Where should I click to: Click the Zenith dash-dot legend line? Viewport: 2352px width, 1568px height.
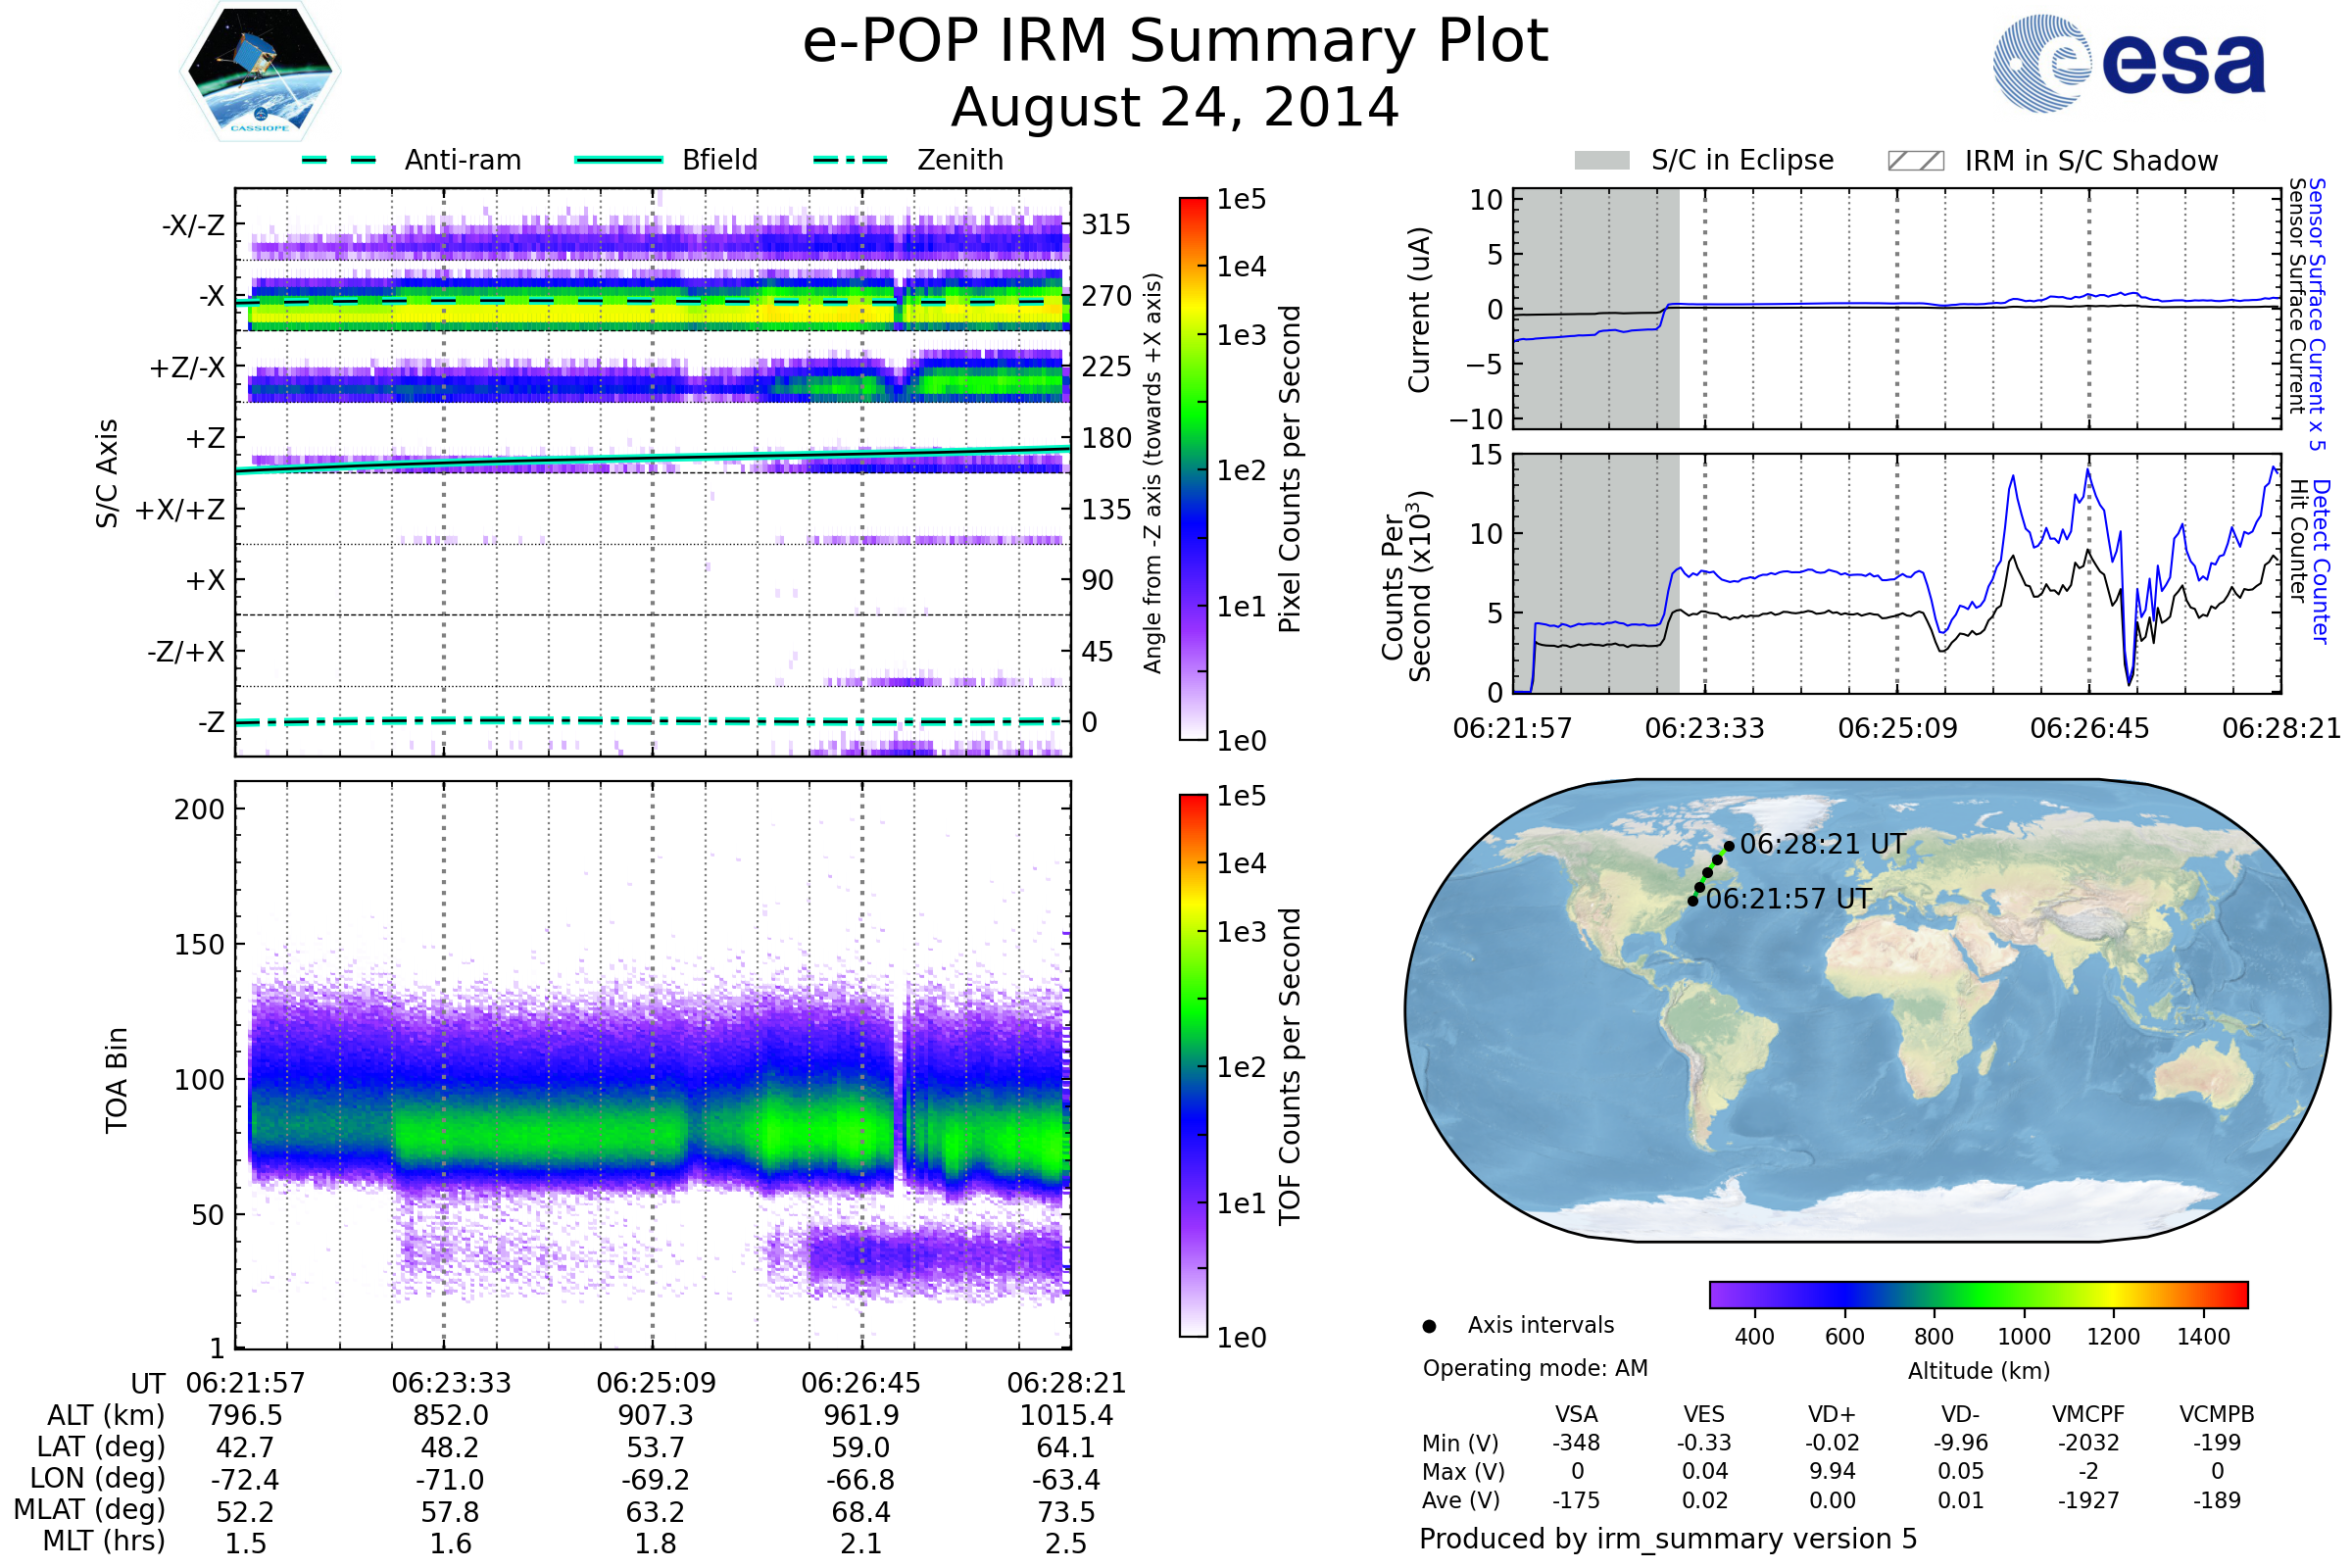point(850,160)
